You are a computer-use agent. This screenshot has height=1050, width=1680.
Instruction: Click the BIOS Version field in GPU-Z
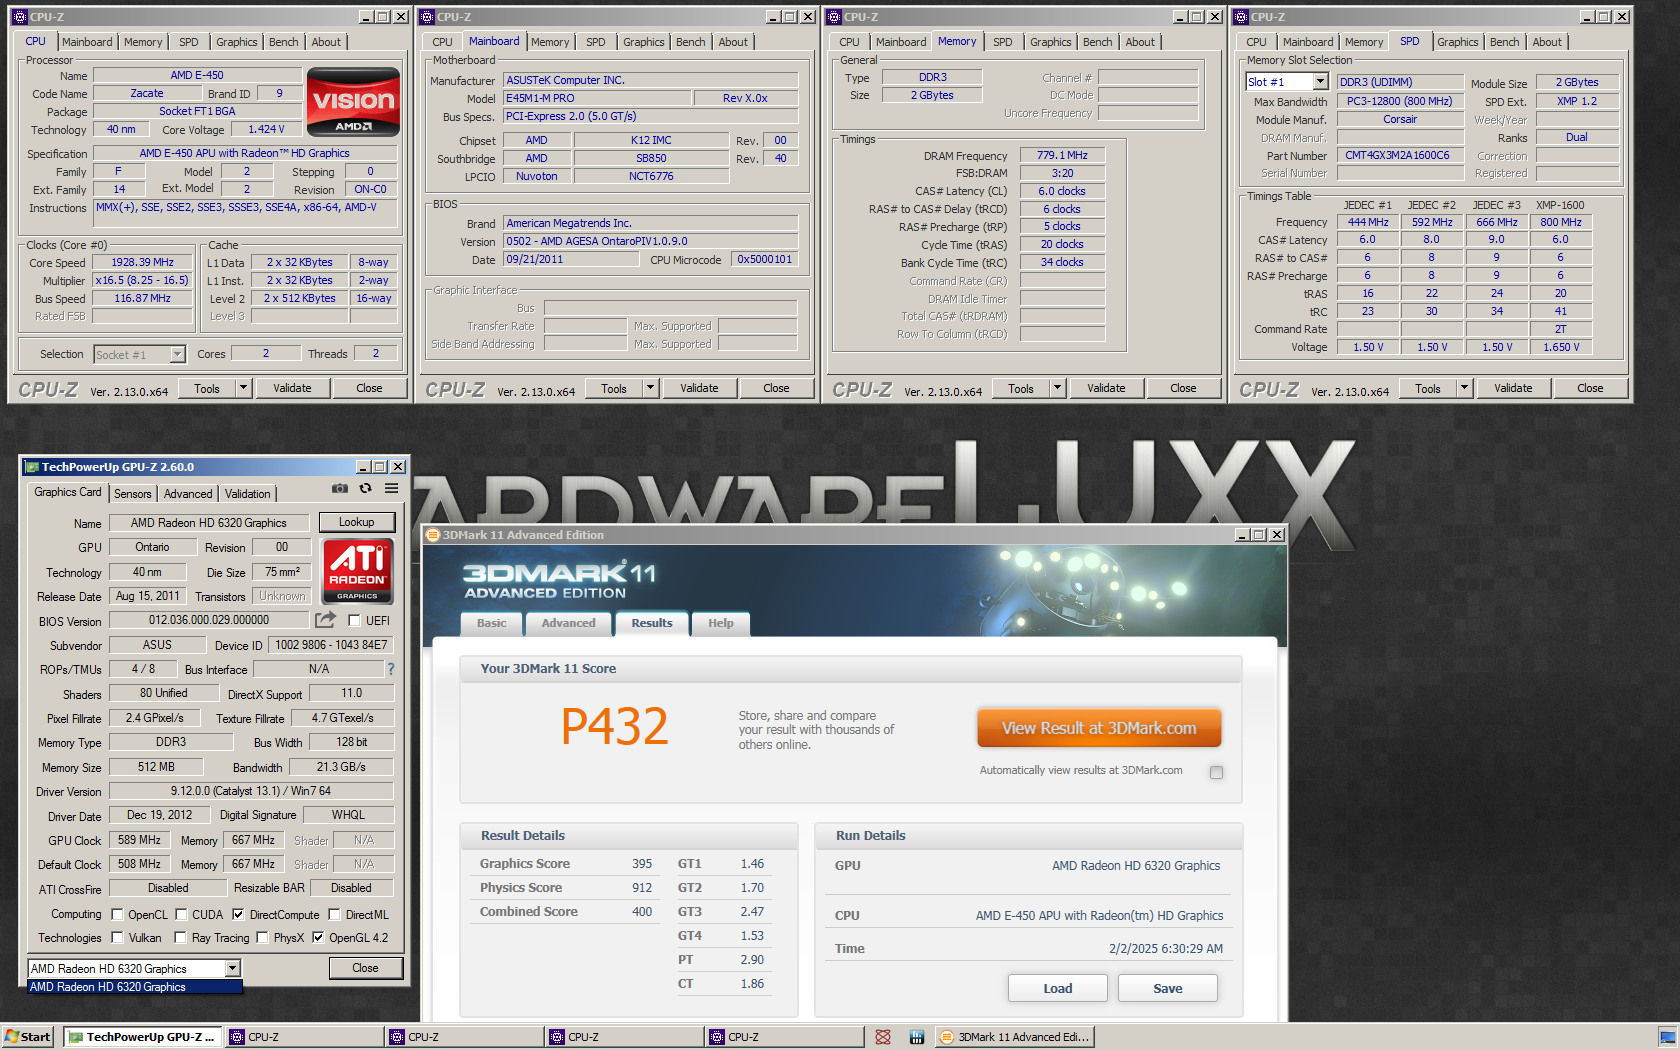[209, 620]
